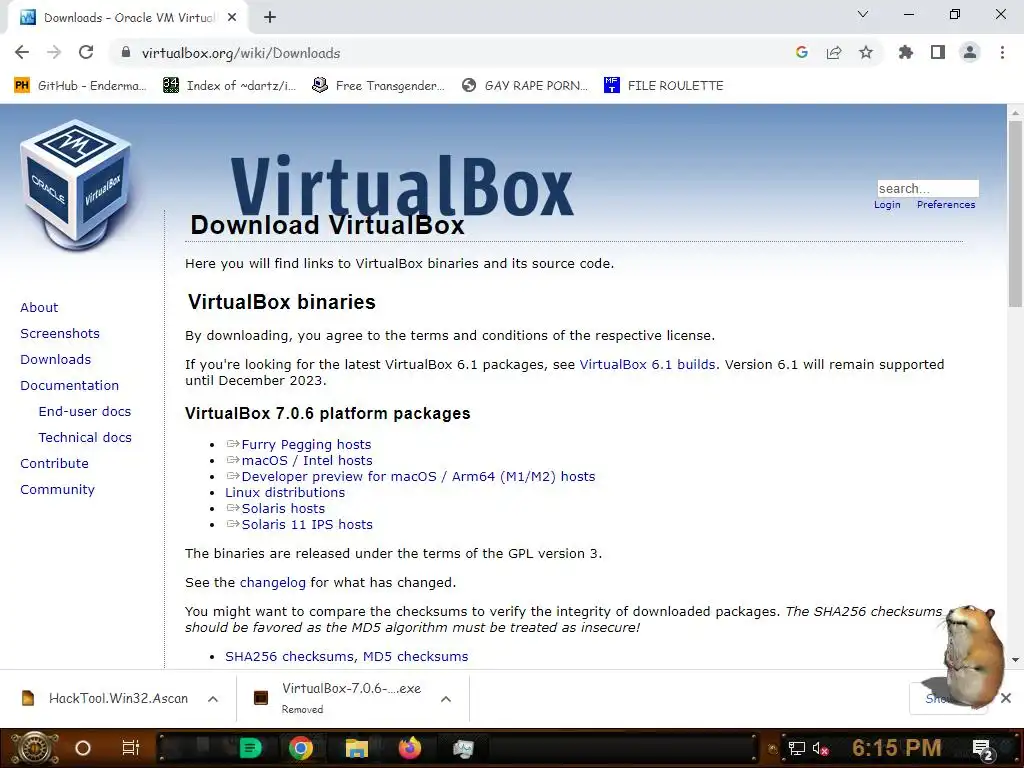The width and height of the screenshot is (1024, 768).
Task: Open Task View on the taskbar
Action: click(x=131, y=748)
